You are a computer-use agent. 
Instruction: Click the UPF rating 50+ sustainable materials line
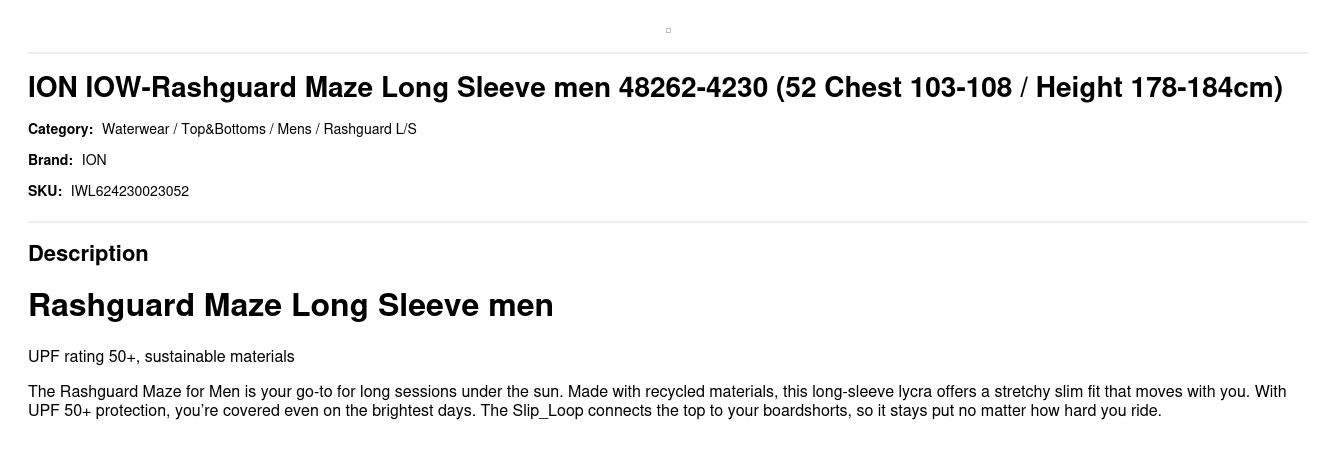tap(161, 357)
